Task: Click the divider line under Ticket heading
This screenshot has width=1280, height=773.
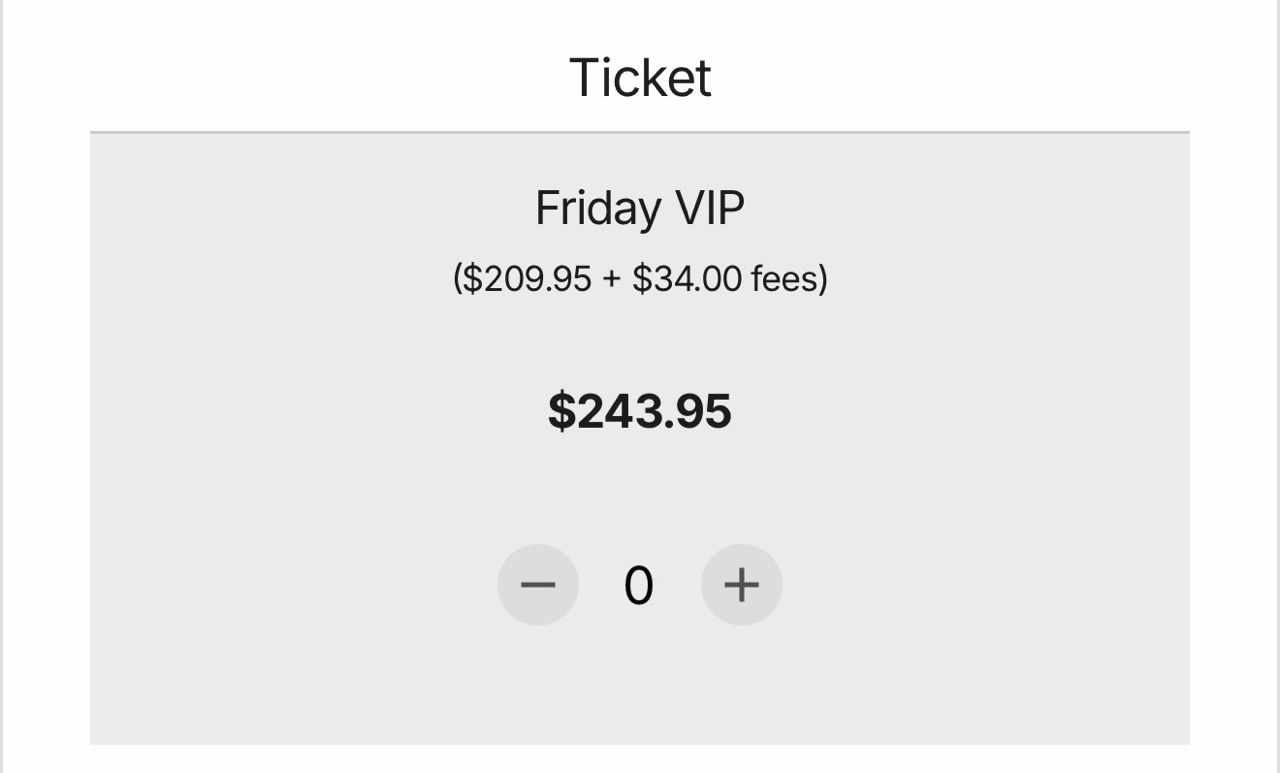Action: [x=640, y=132]
